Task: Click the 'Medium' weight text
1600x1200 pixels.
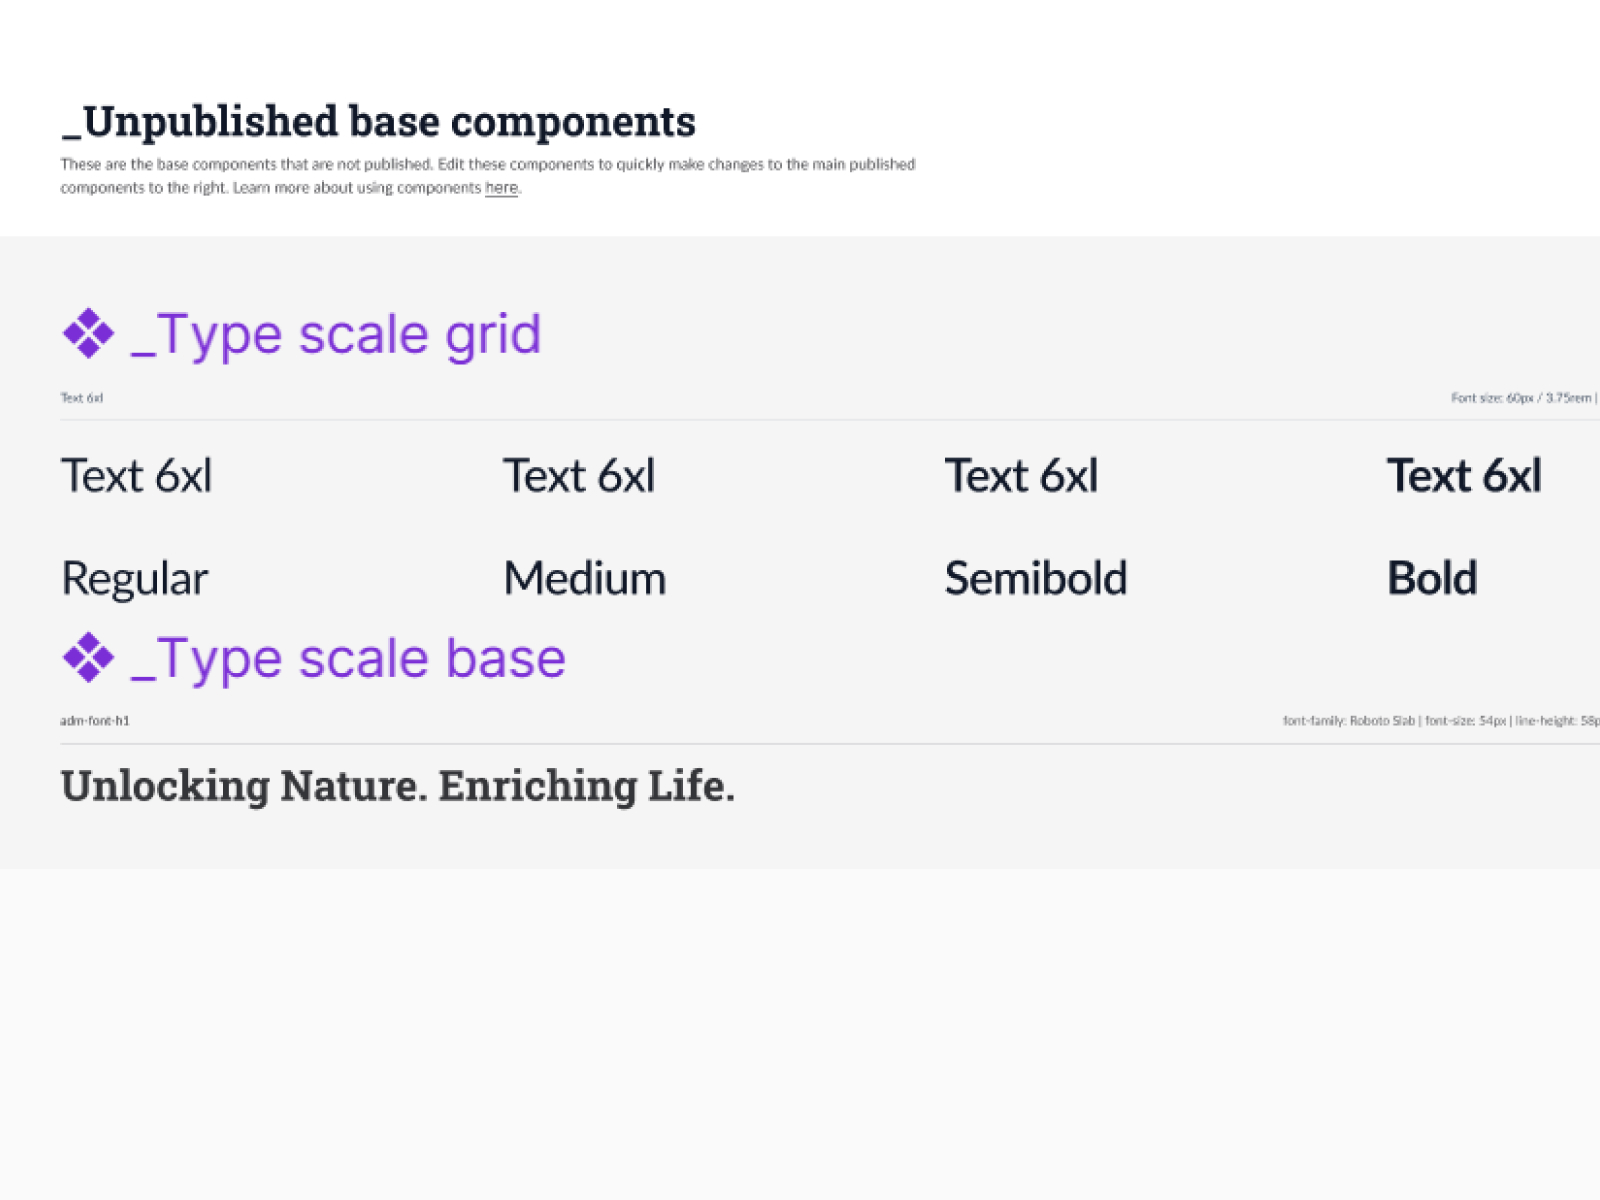Action: (x=585, y=579)
